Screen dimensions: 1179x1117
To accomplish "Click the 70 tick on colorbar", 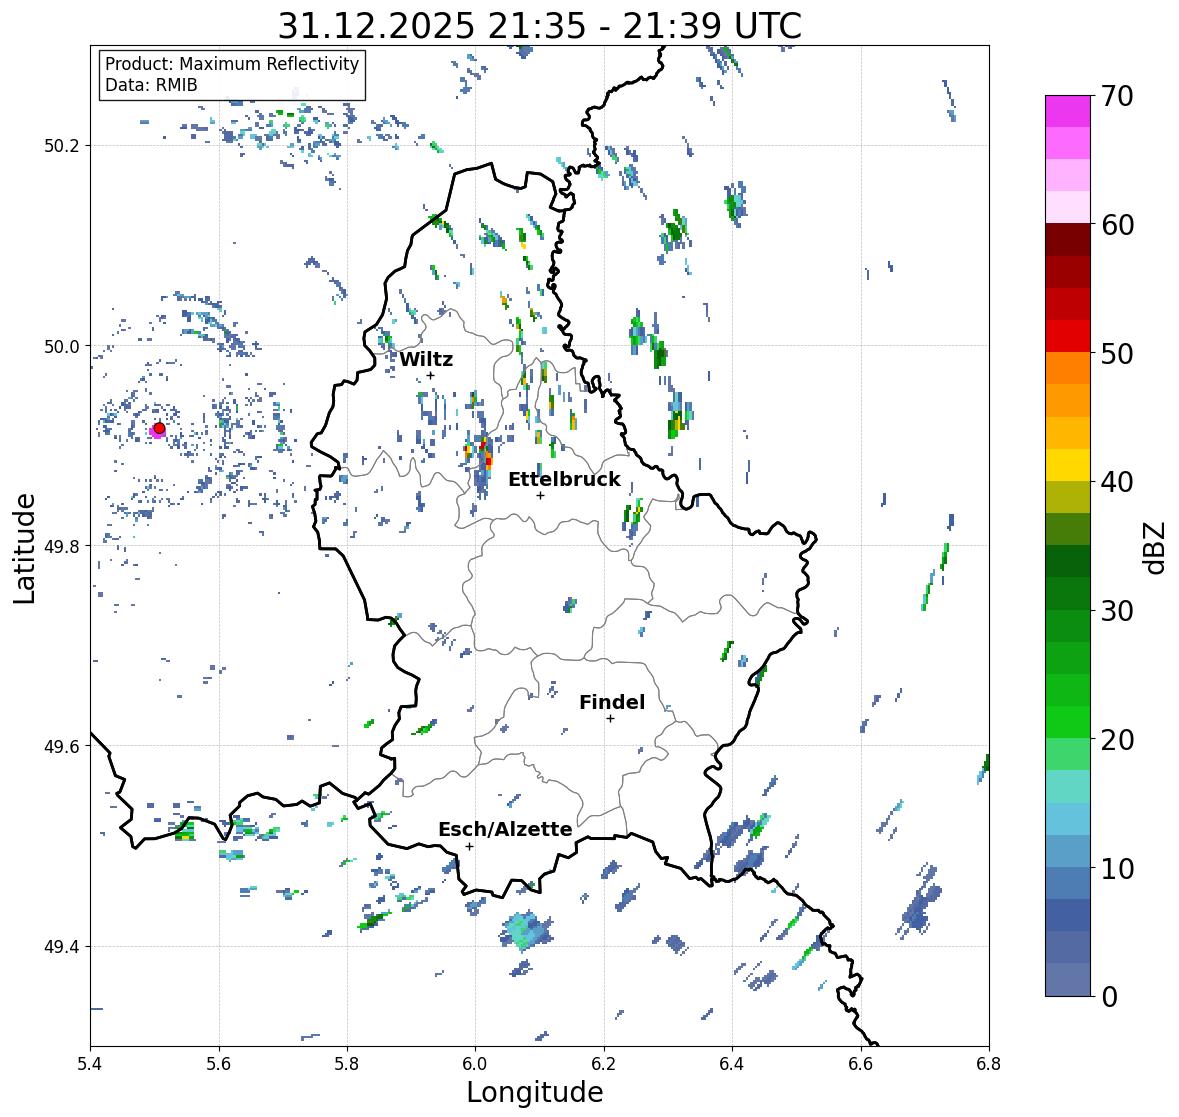I will [x=1117, y=96].
